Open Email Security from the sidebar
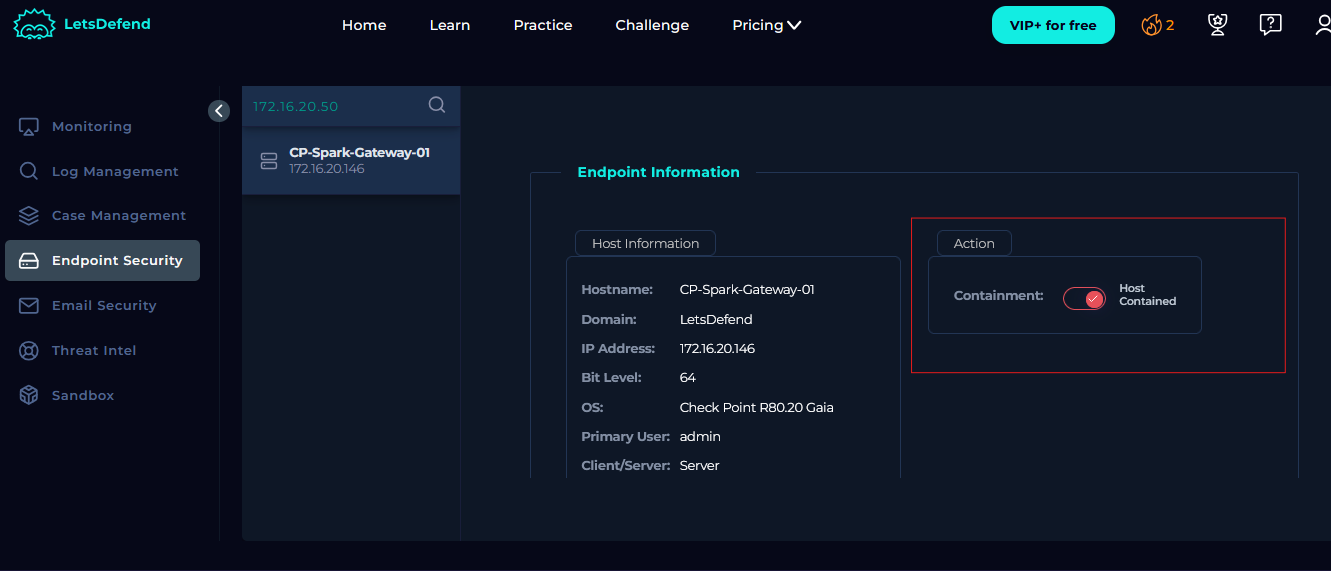 [x=104, y=306]
